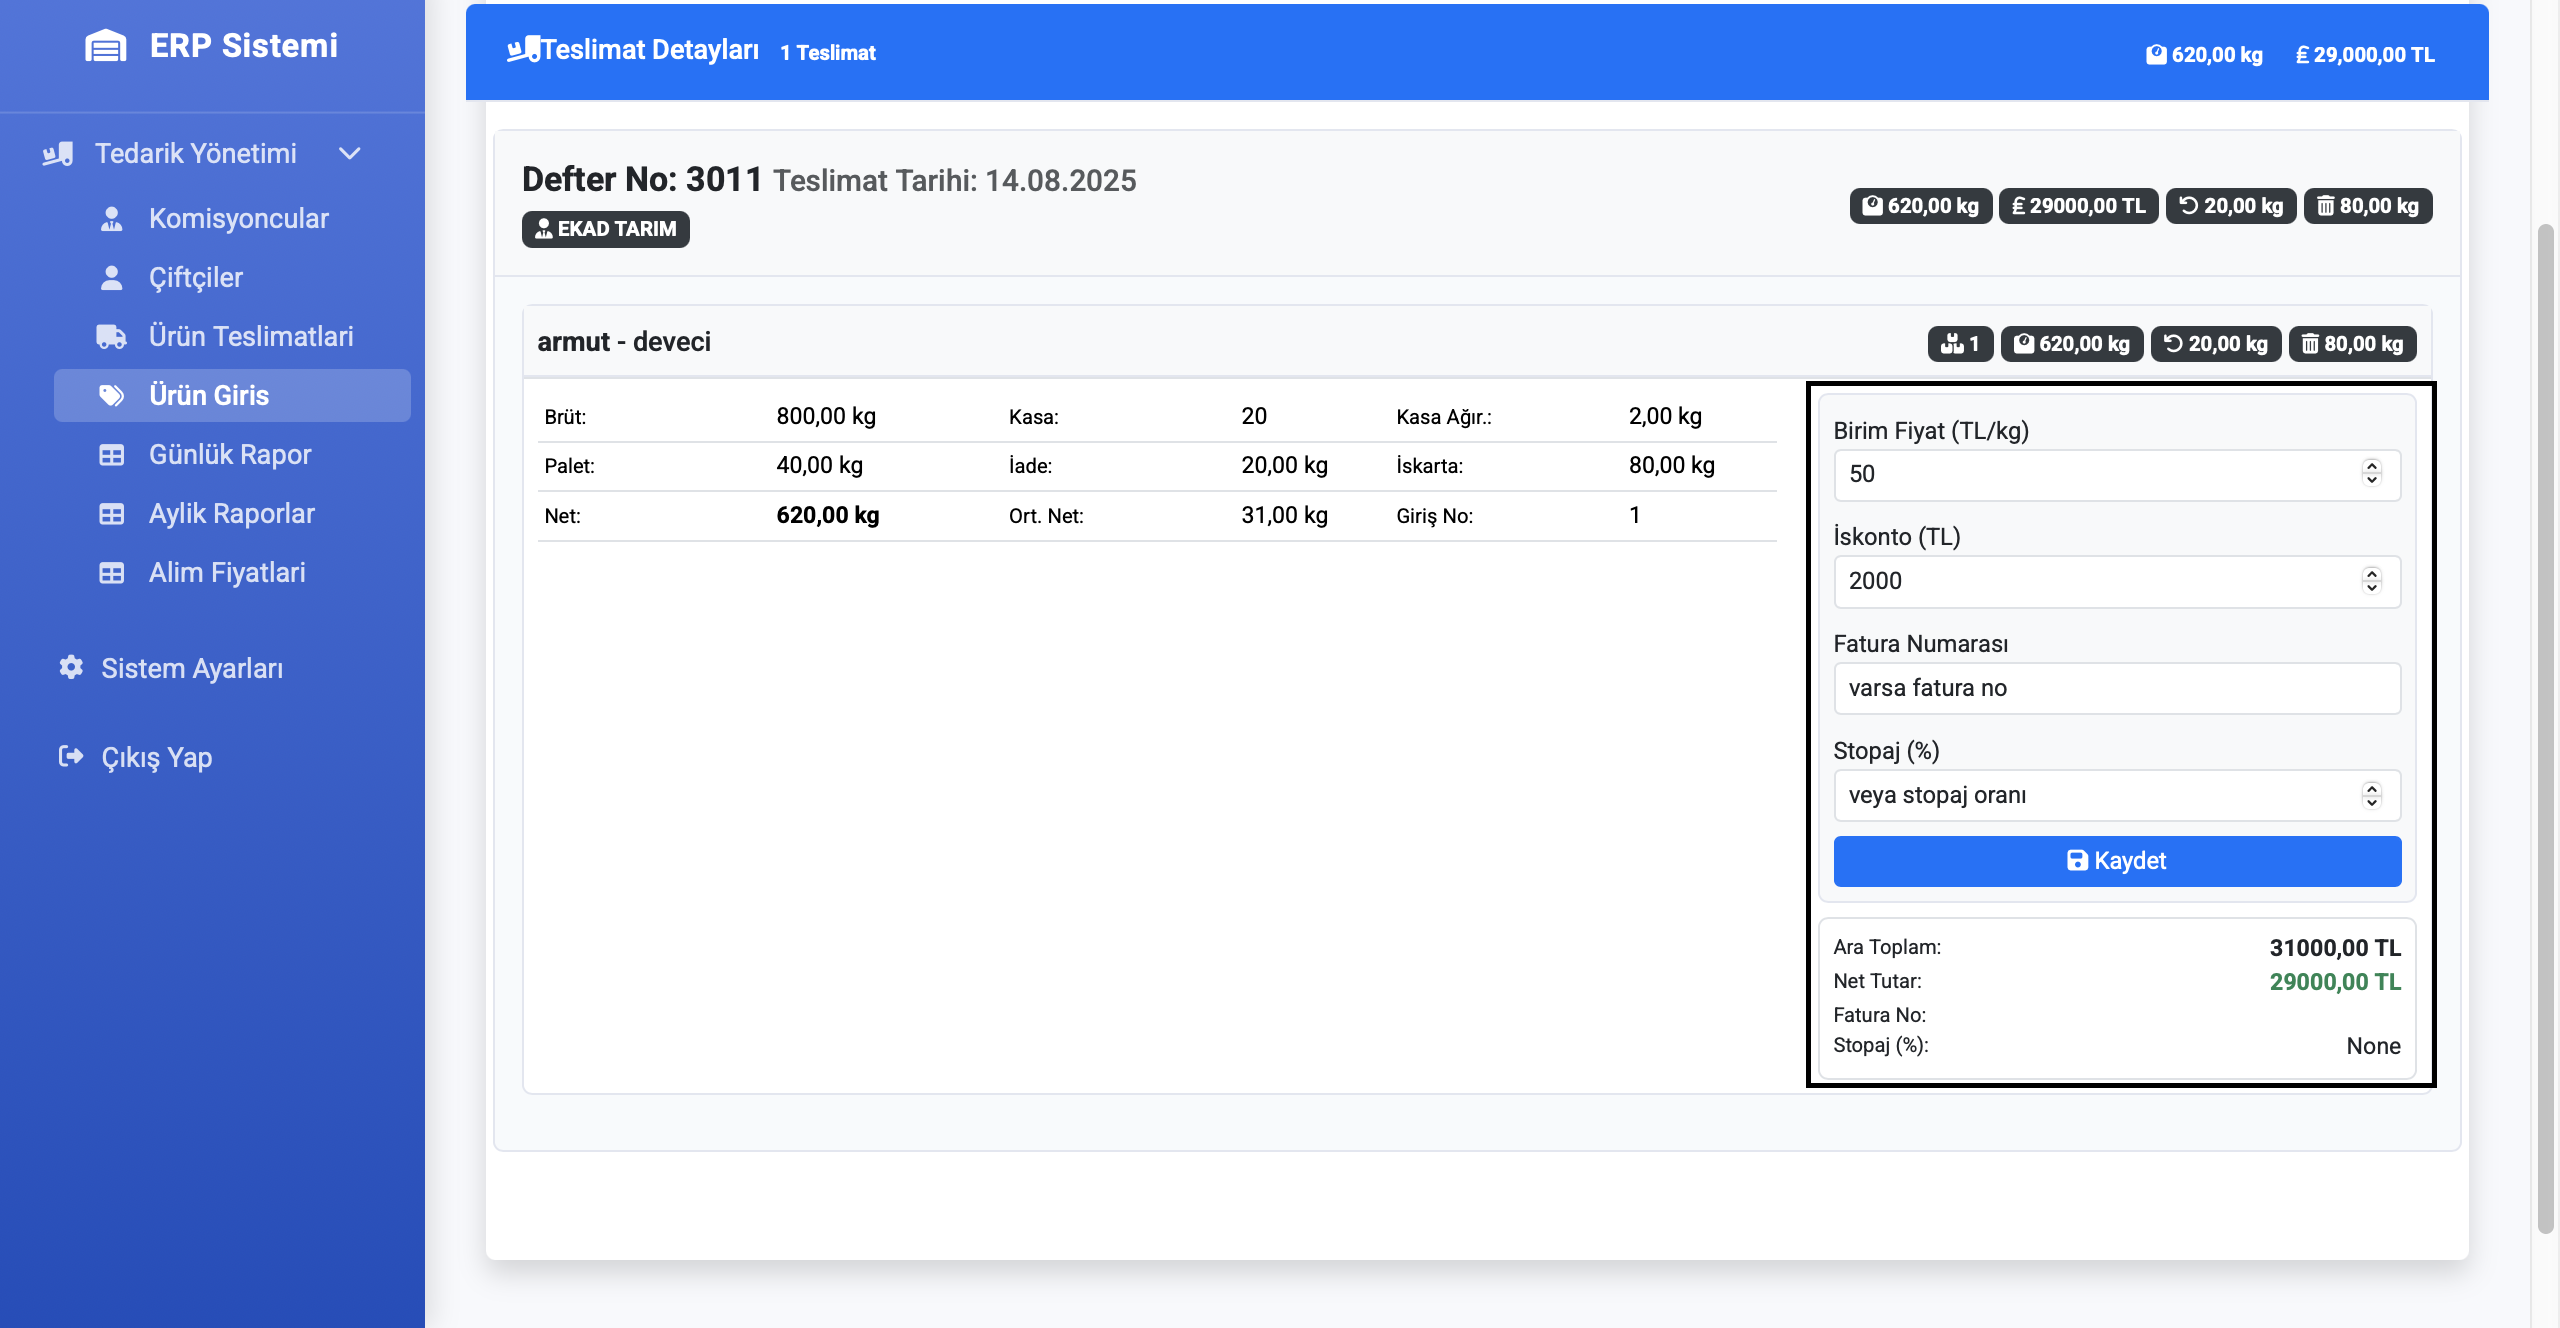The image size is (2560, 1328).
Task: Select the Ürün Giris menu item
Action: tap(232, 396)
